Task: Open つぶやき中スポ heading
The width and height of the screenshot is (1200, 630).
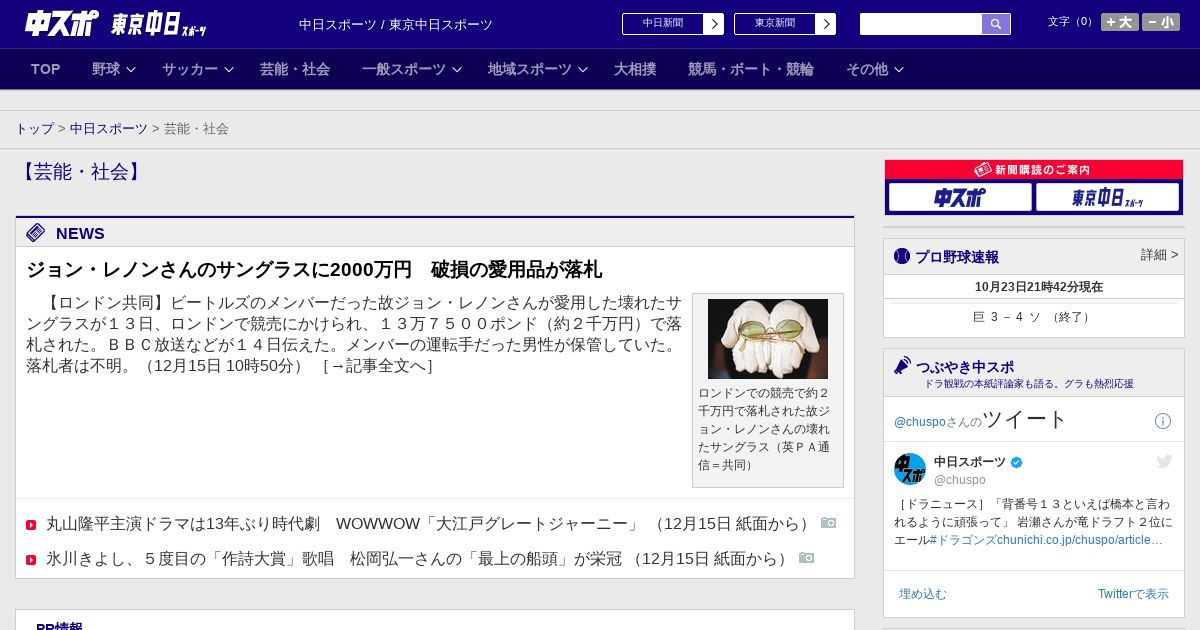Action: point(965,367)
